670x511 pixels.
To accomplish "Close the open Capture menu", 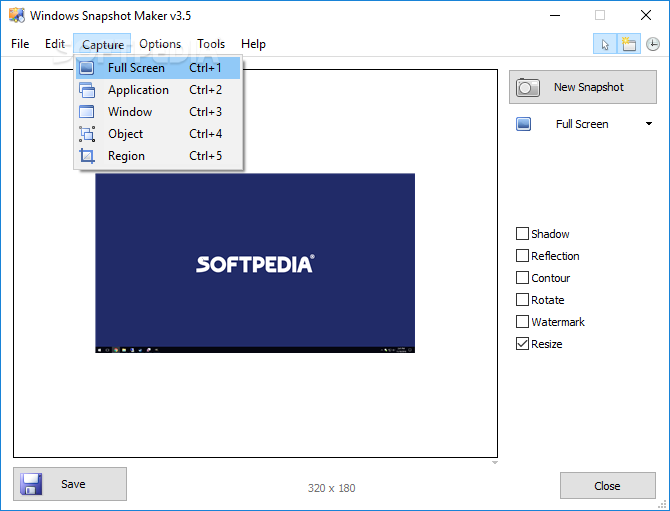I will click(103, 44).
